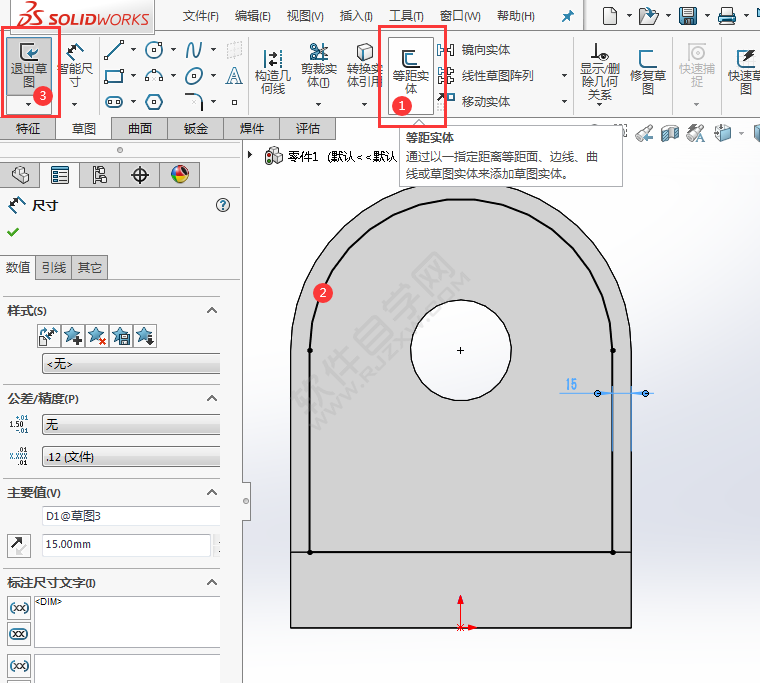Click the dimension help question mark

pyautogui.click(x=222, y=205)
